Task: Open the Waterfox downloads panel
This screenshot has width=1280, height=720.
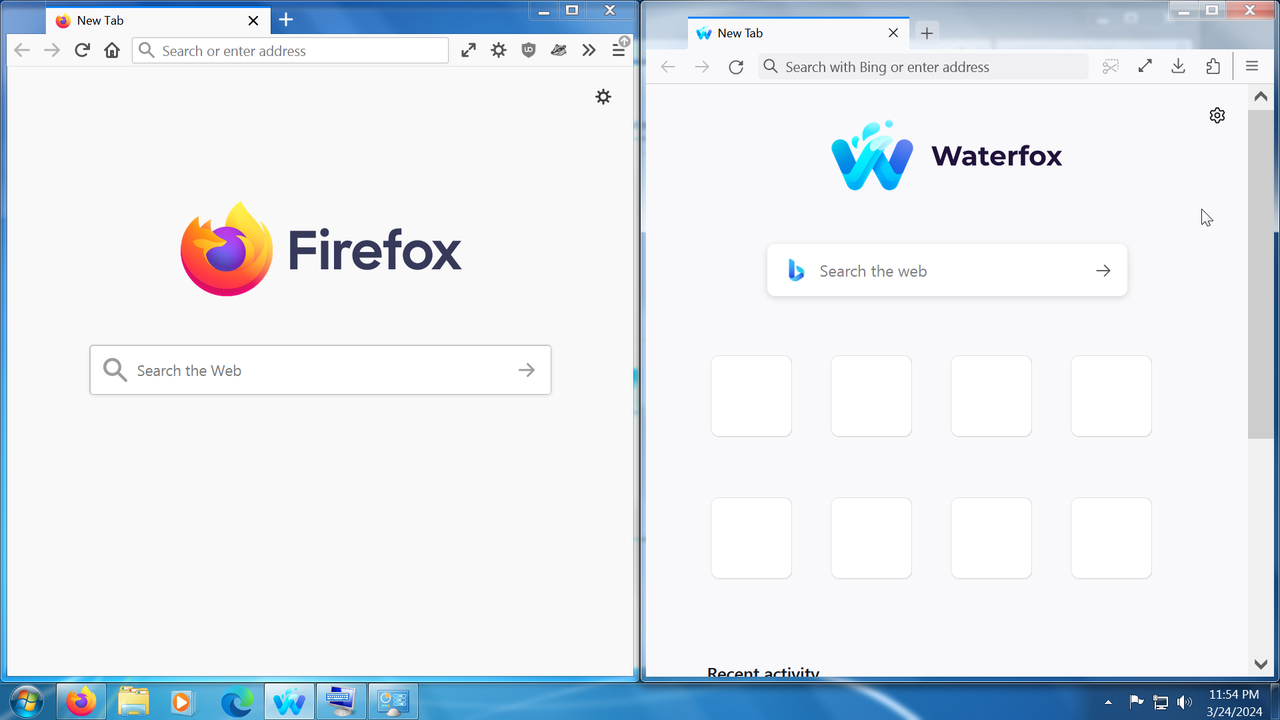Action: click(x=1178, y=66)
